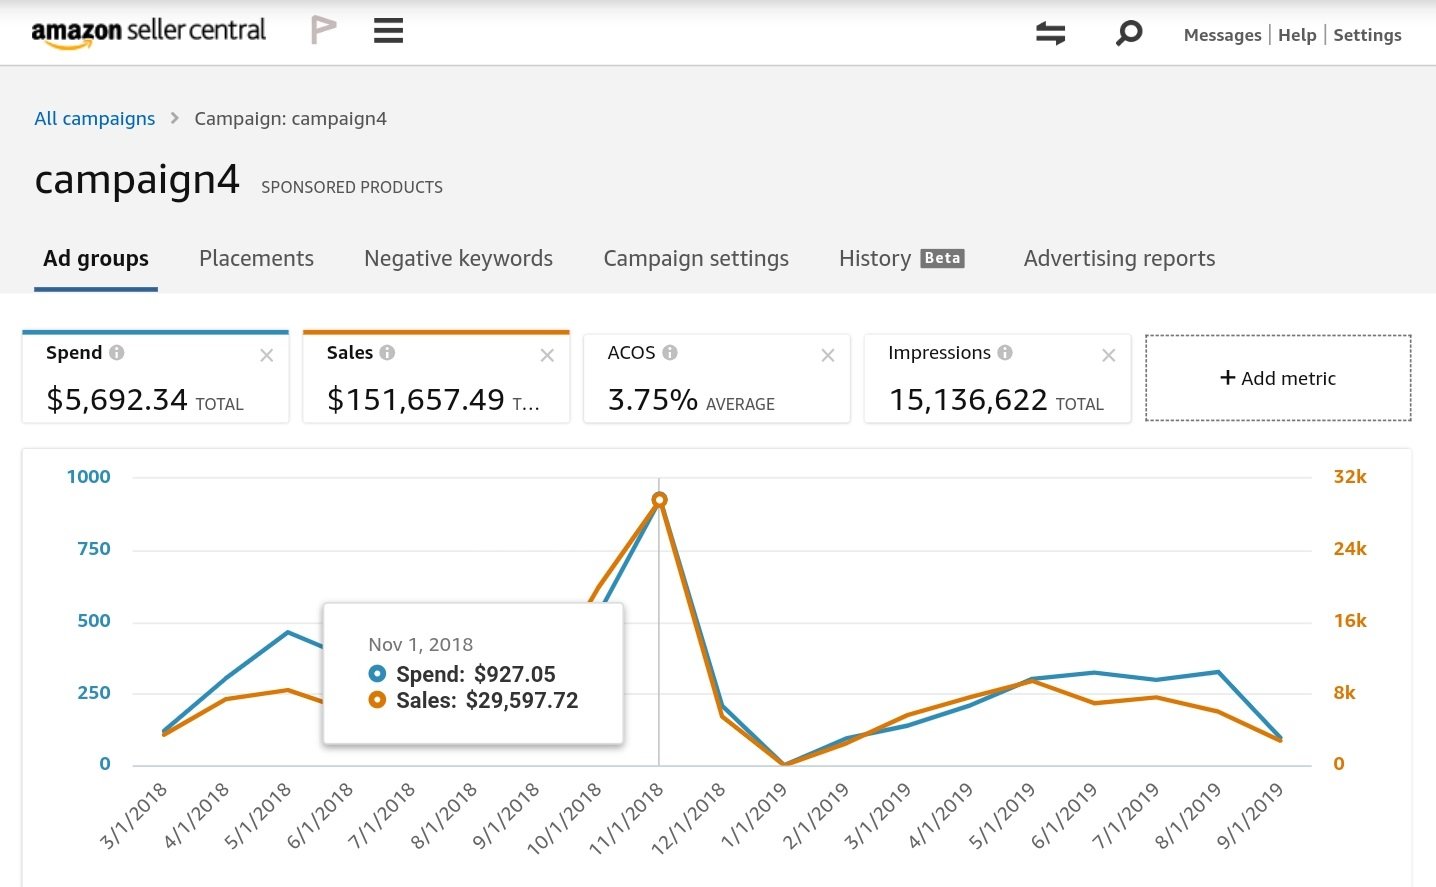Click info icon next to Sales
This screenshot has height=887, width=1436.
click(x=387, y=353)
